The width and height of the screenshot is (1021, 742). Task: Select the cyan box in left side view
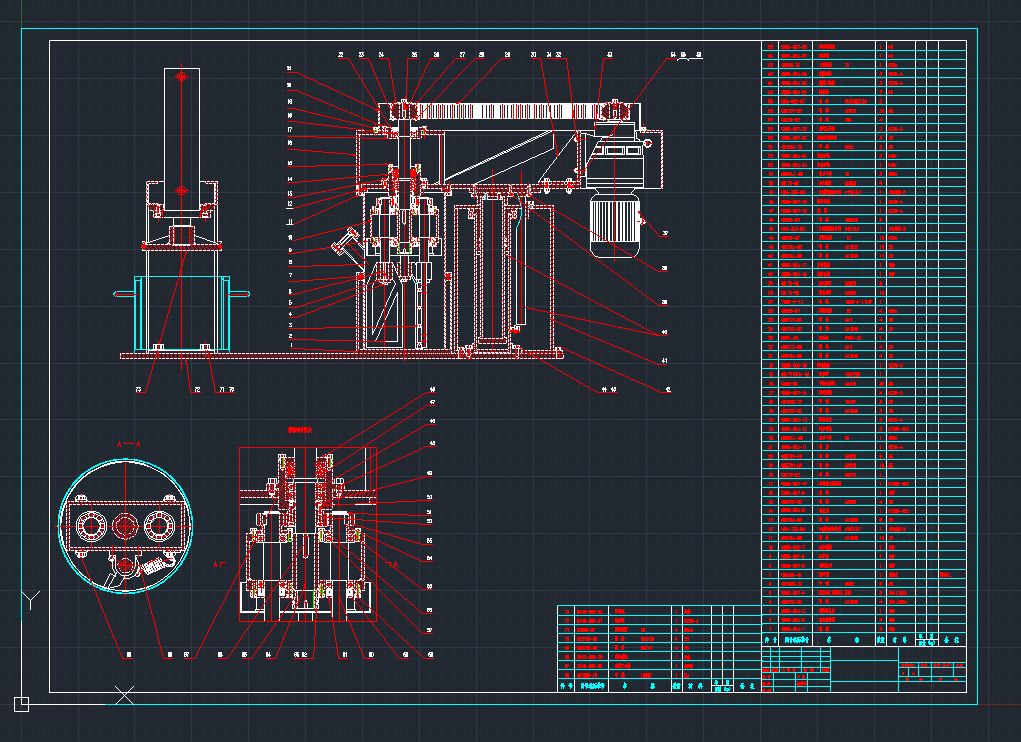click(182, 312)
